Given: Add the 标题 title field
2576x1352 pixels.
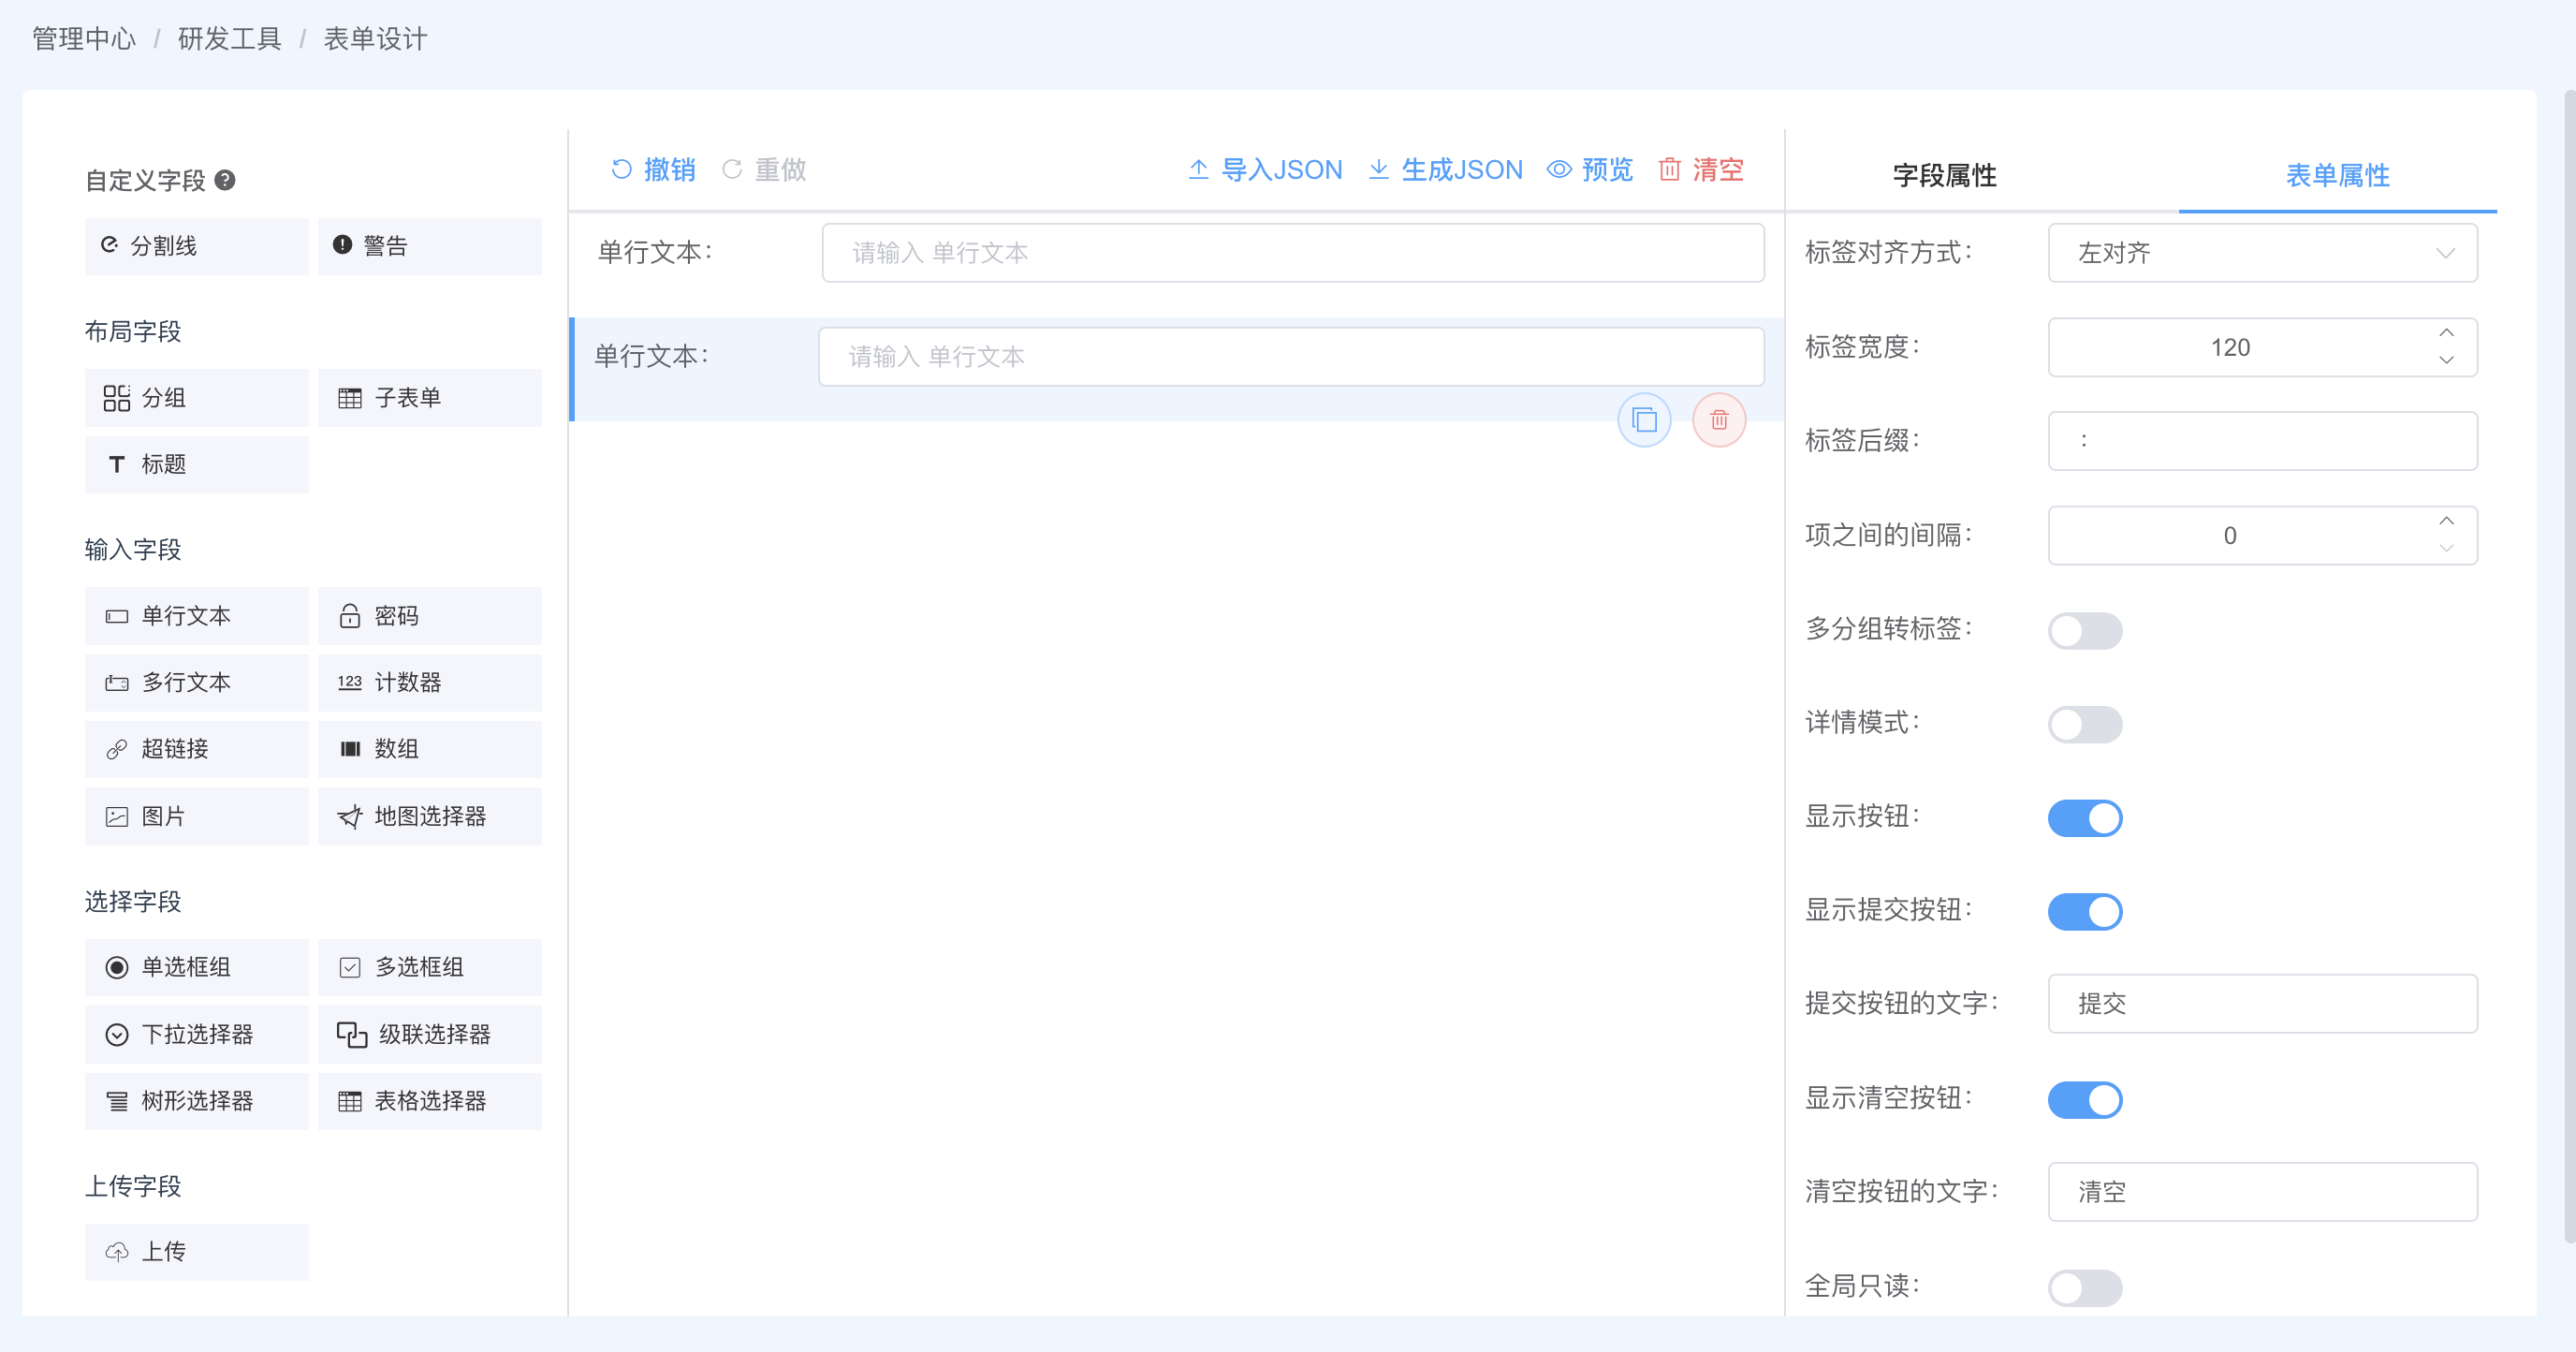Looking at the screenshot, I should (196, 464).
